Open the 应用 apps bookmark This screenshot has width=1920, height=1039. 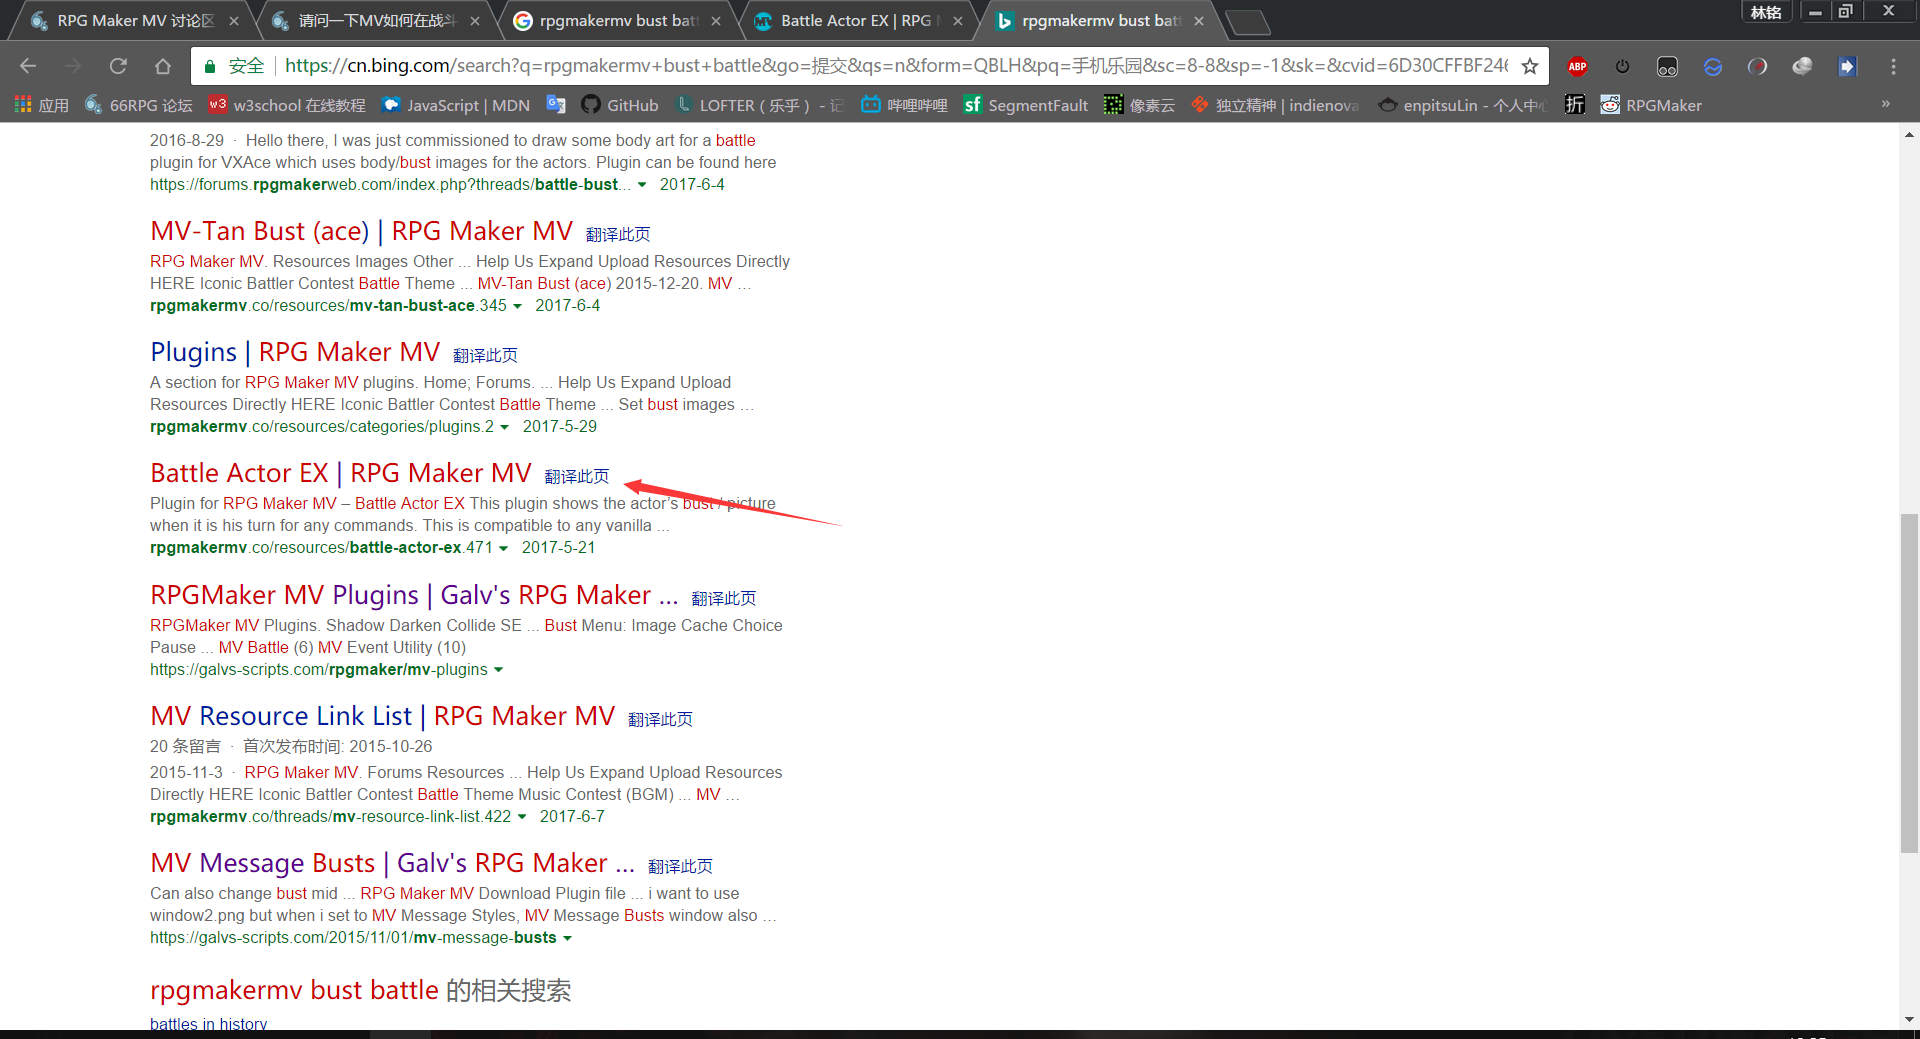click(42, 105)
